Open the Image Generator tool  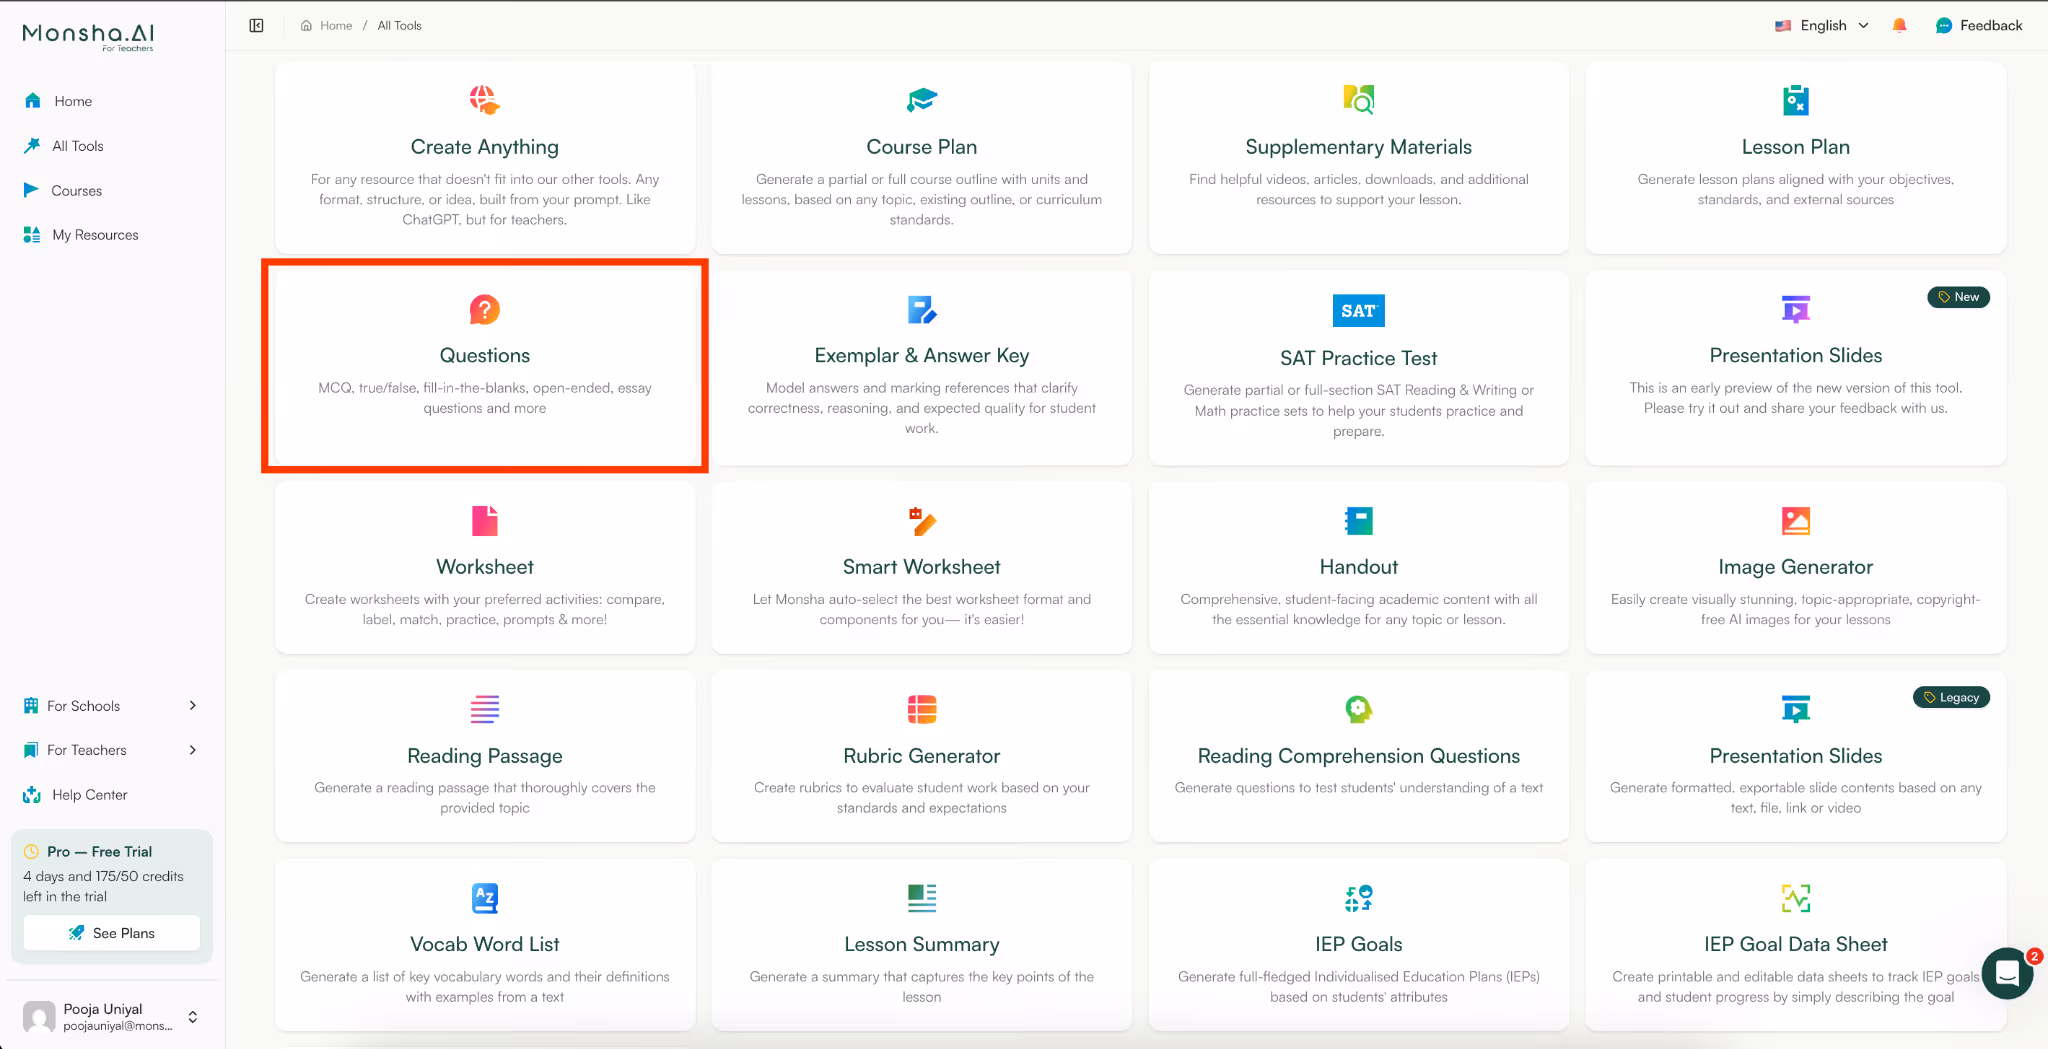point(1795,567)
